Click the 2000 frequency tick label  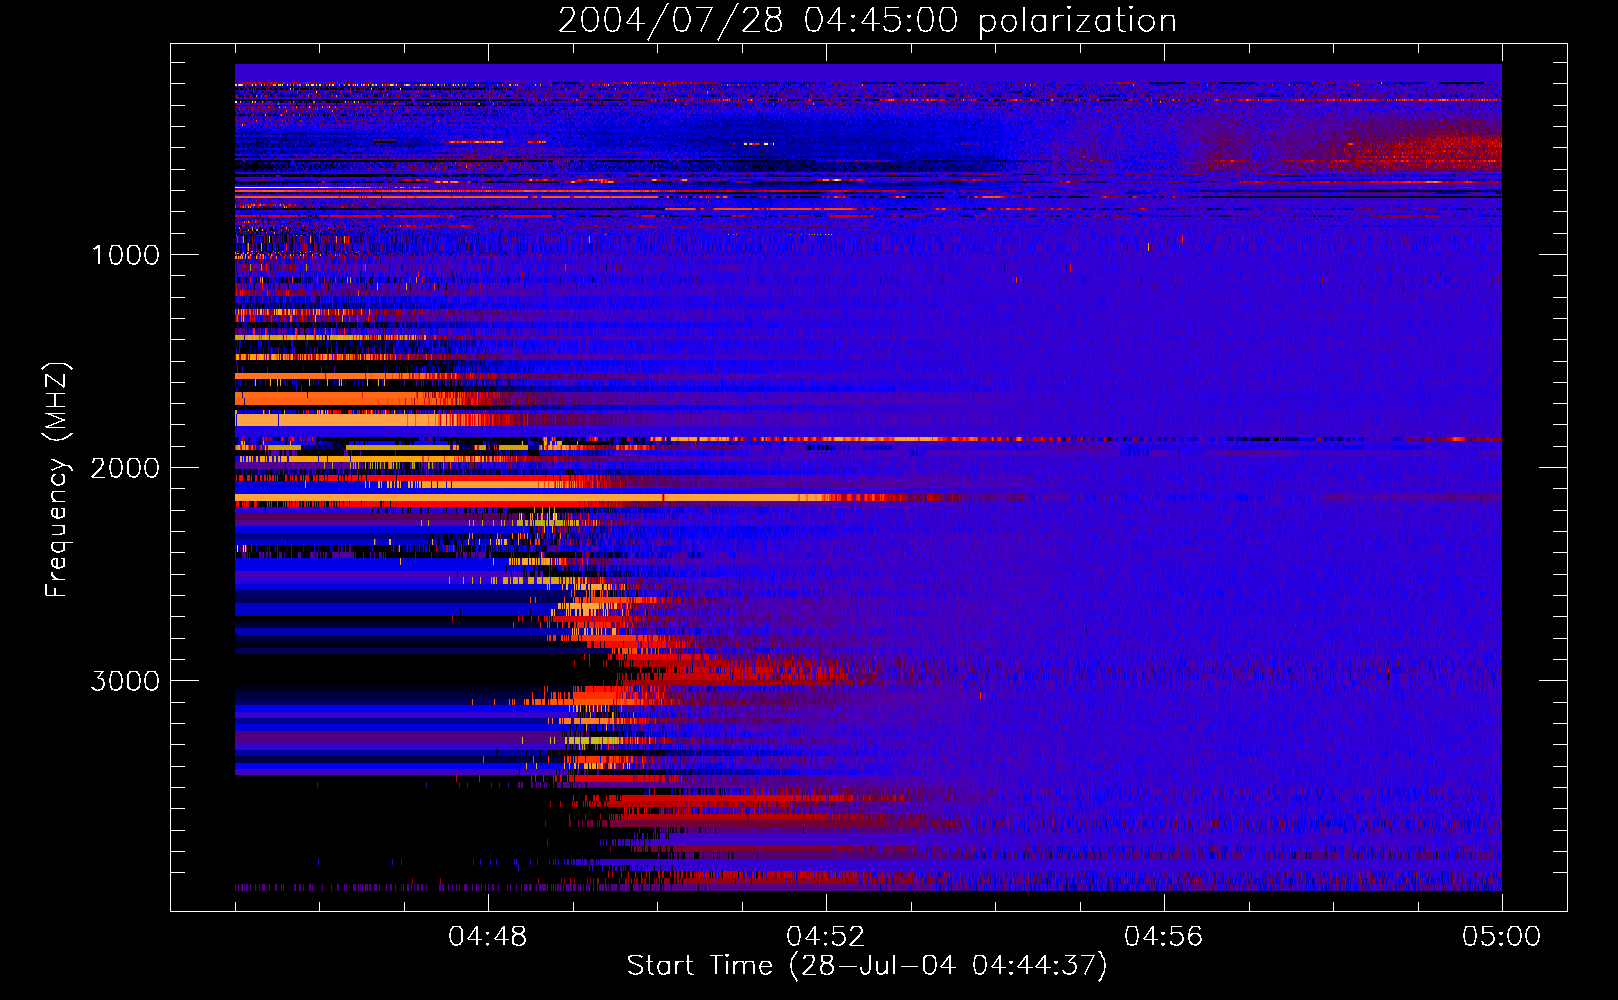coord(125,468)
